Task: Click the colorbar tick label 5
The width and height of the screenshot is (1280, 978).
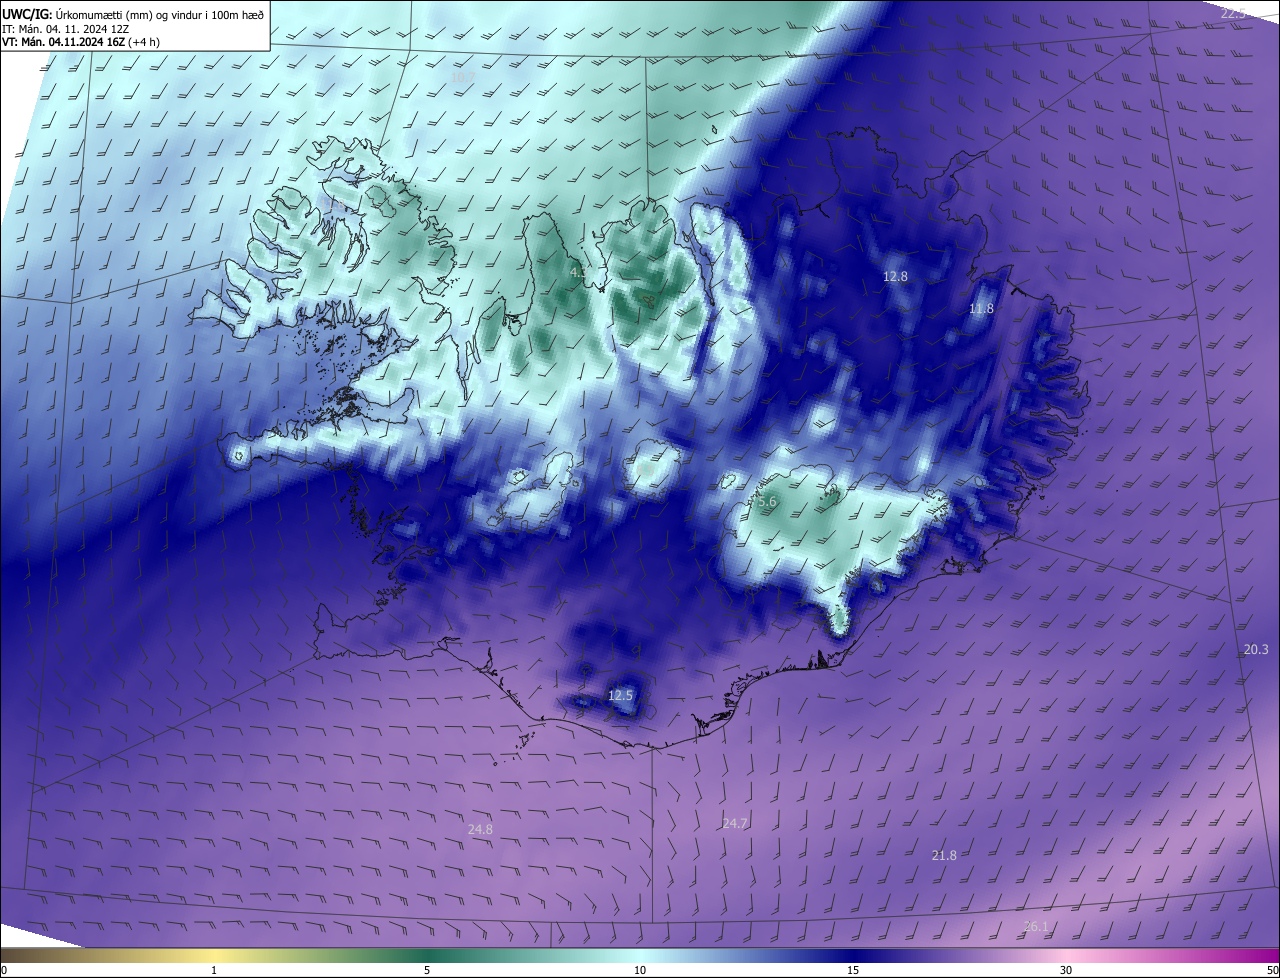Action: 427,970
